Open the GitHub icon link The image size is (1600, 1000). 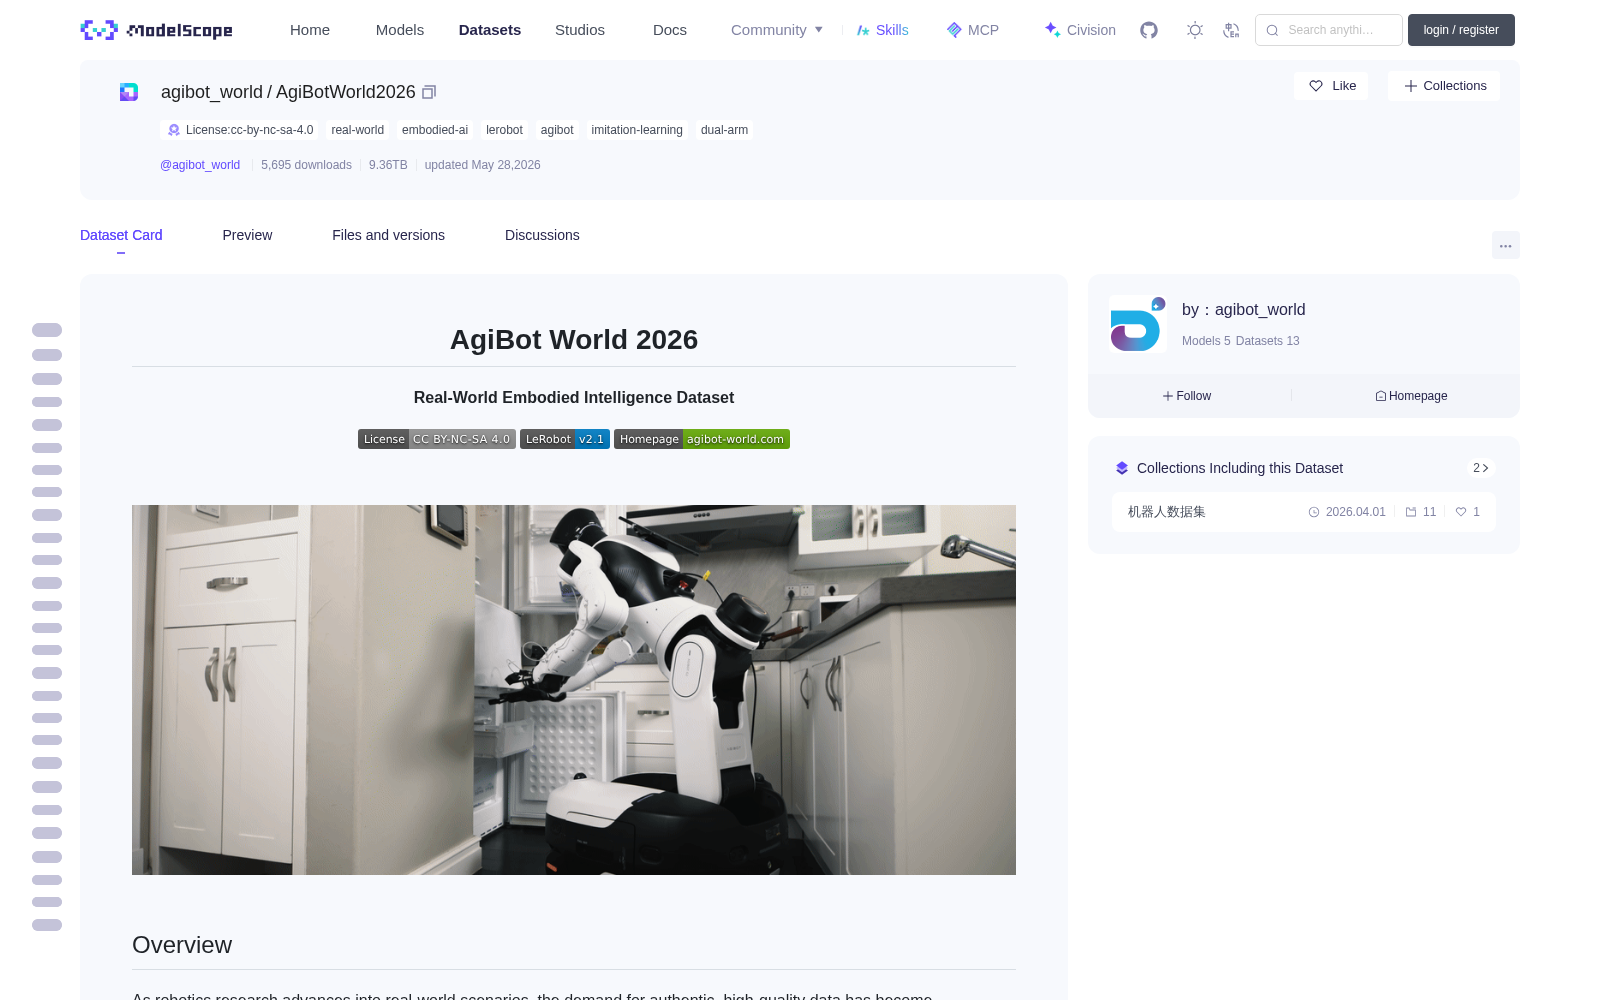pos(1149,30)
